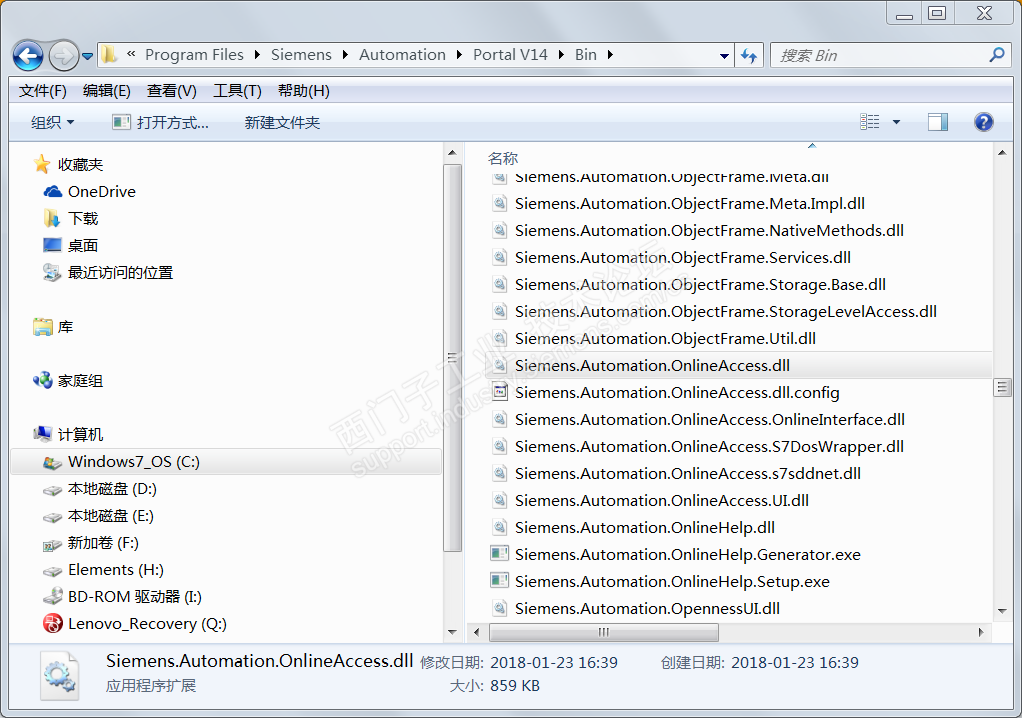Go back with the blue Back arrow

[28, 55]
